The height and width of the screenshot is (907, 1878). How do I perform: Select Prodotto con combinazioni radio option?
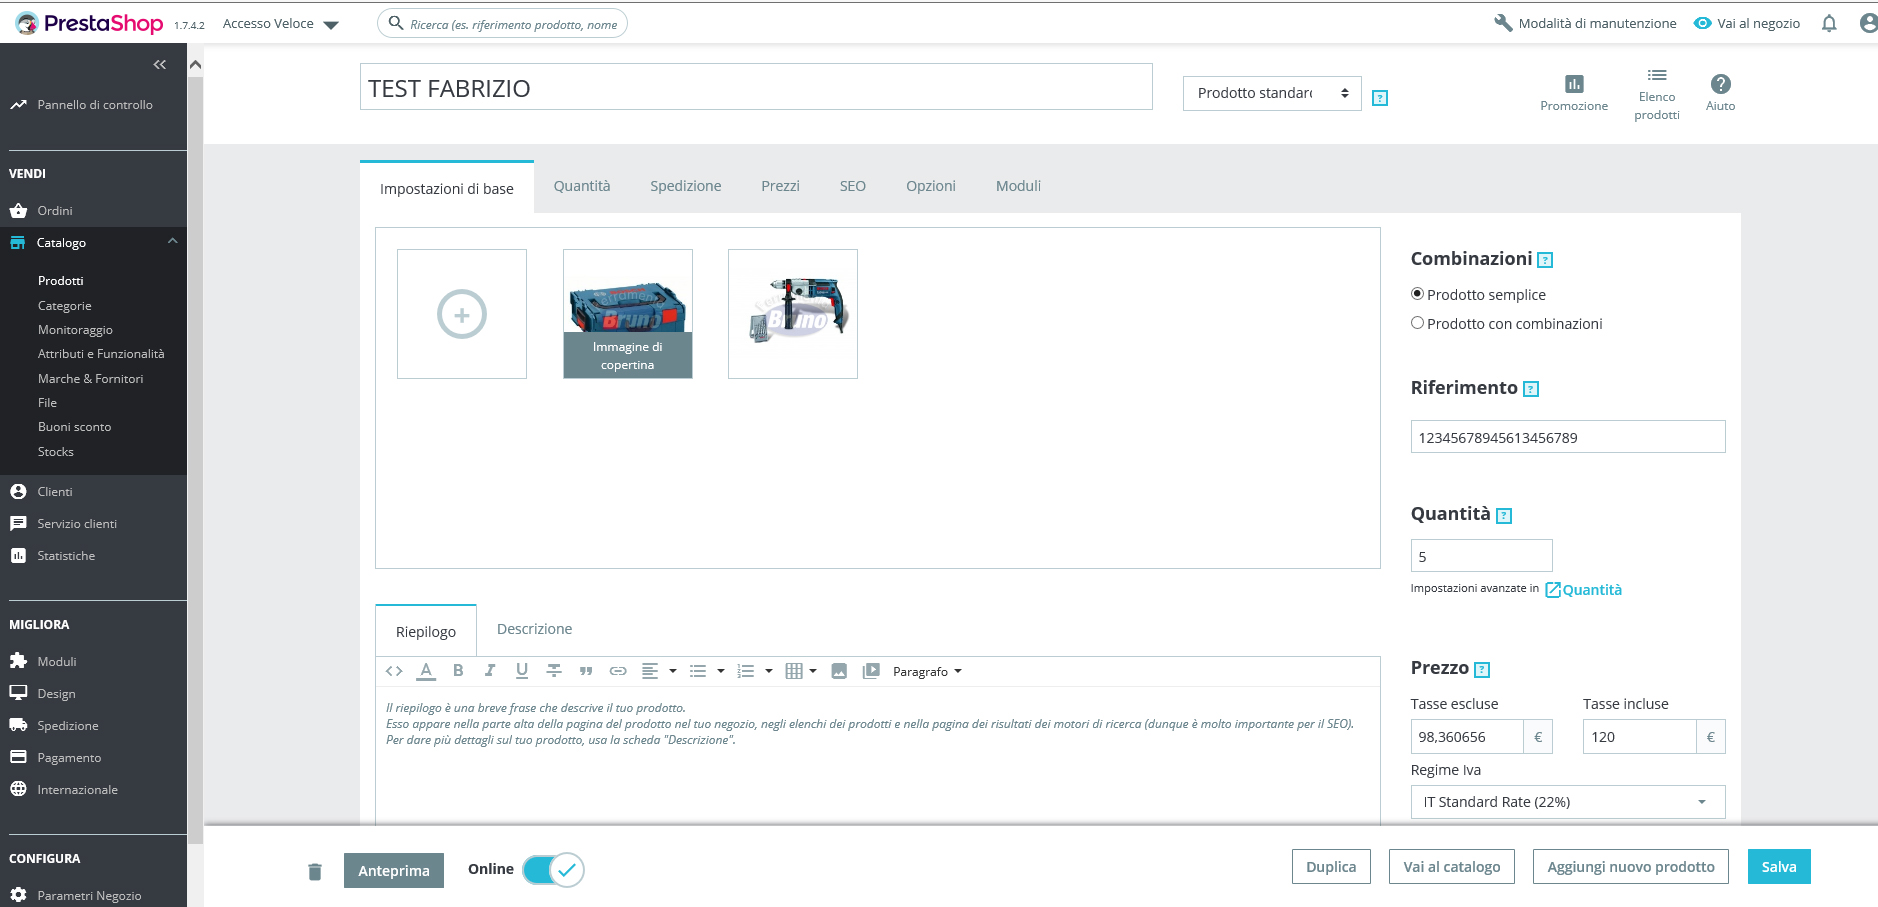pos(1417,323)
